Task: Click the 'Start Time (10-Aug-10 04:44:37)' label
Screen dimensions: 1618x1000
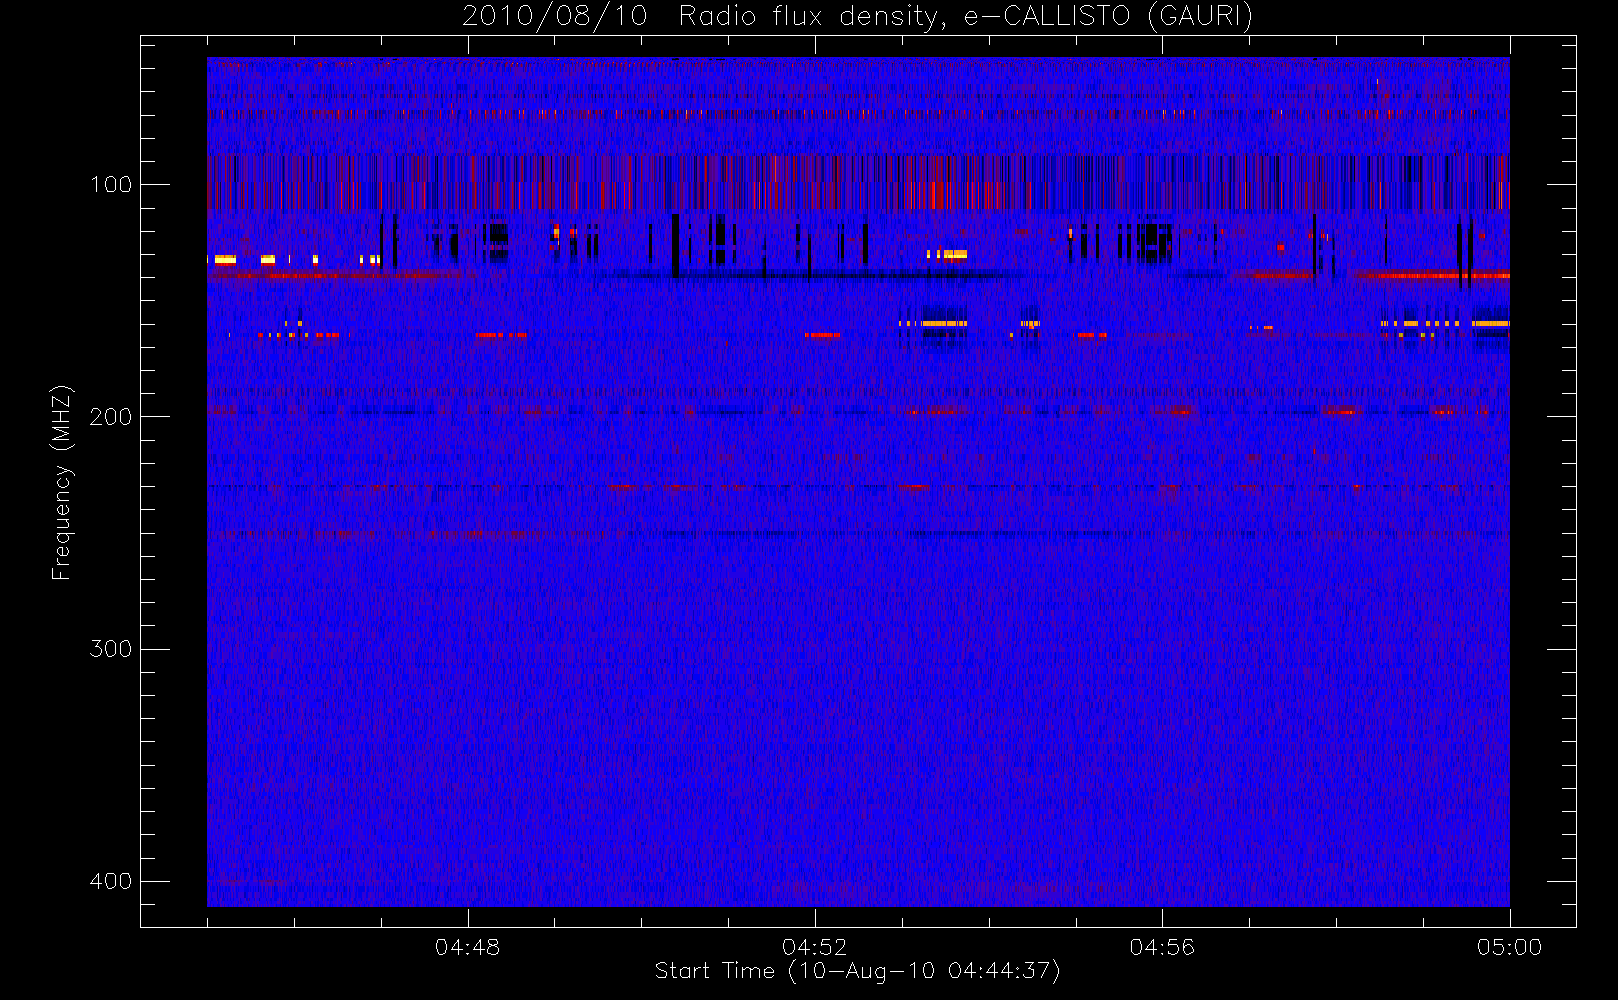Action: point(857,971)
